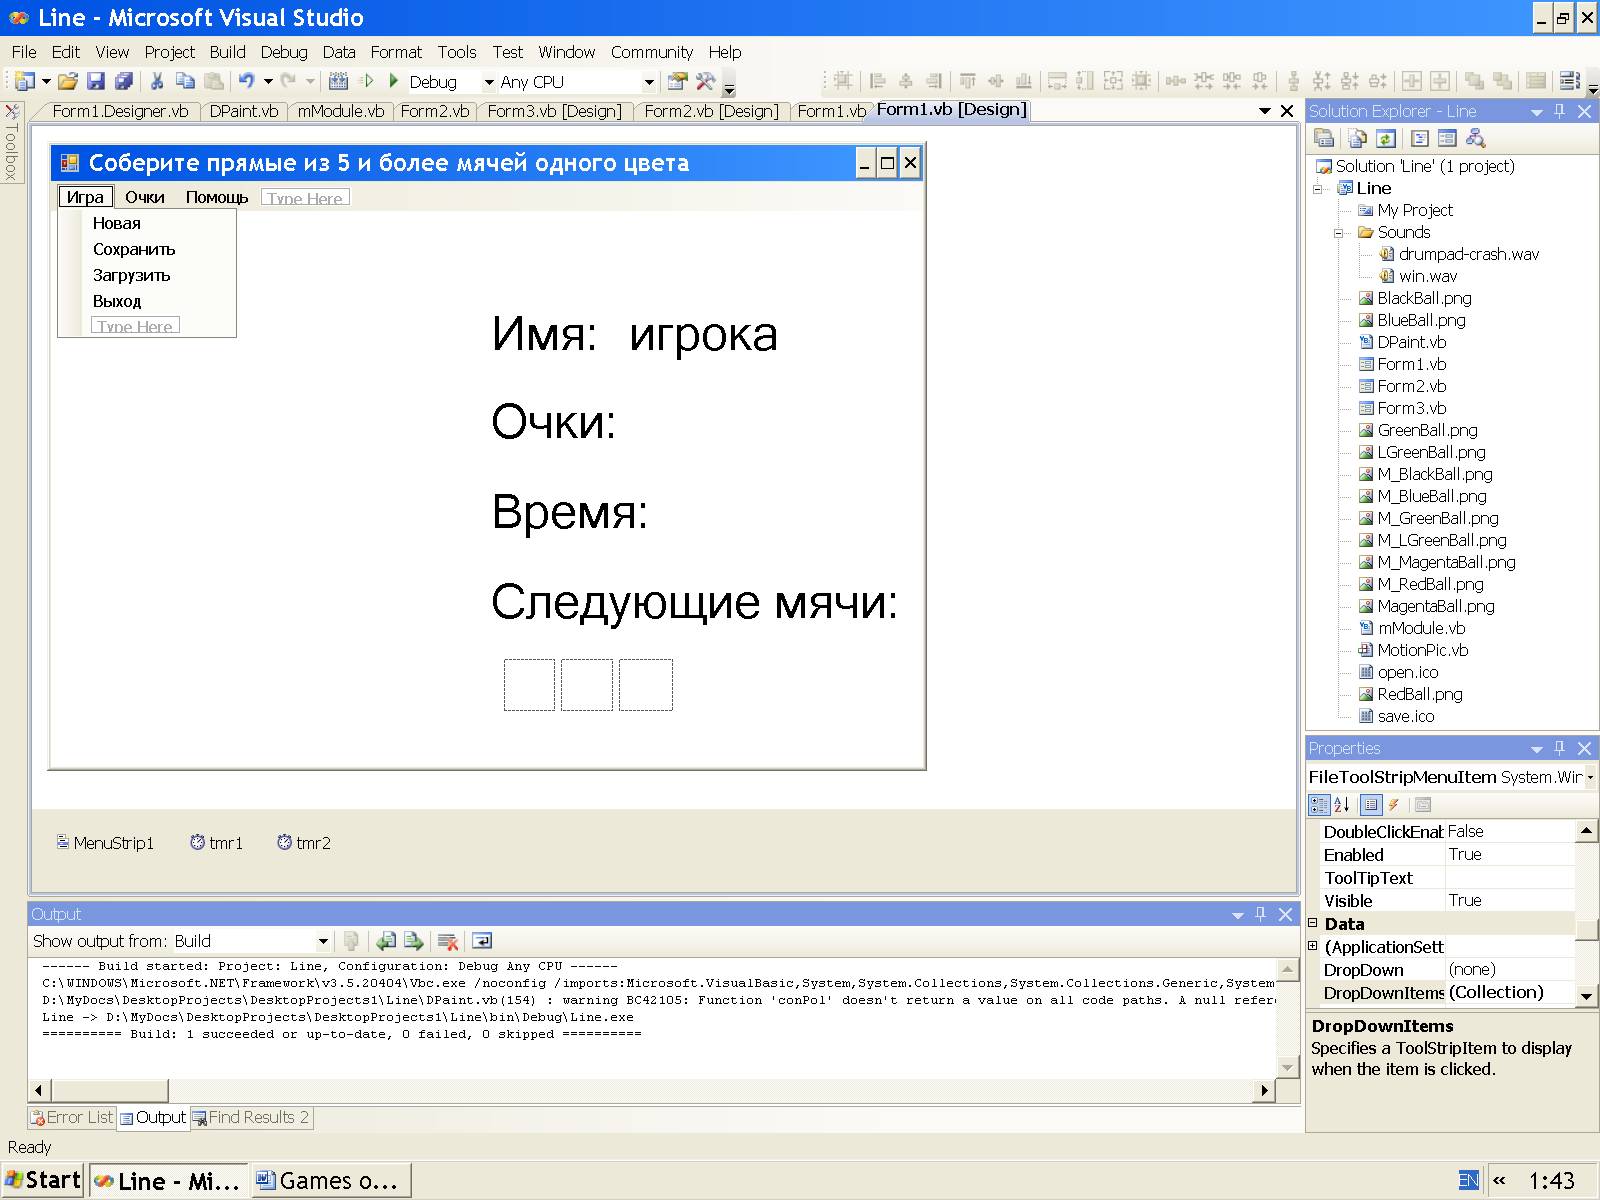Click the Сохранить menu item
The width and height of the screenshot is (1600, 1200).
coord(134,250)
